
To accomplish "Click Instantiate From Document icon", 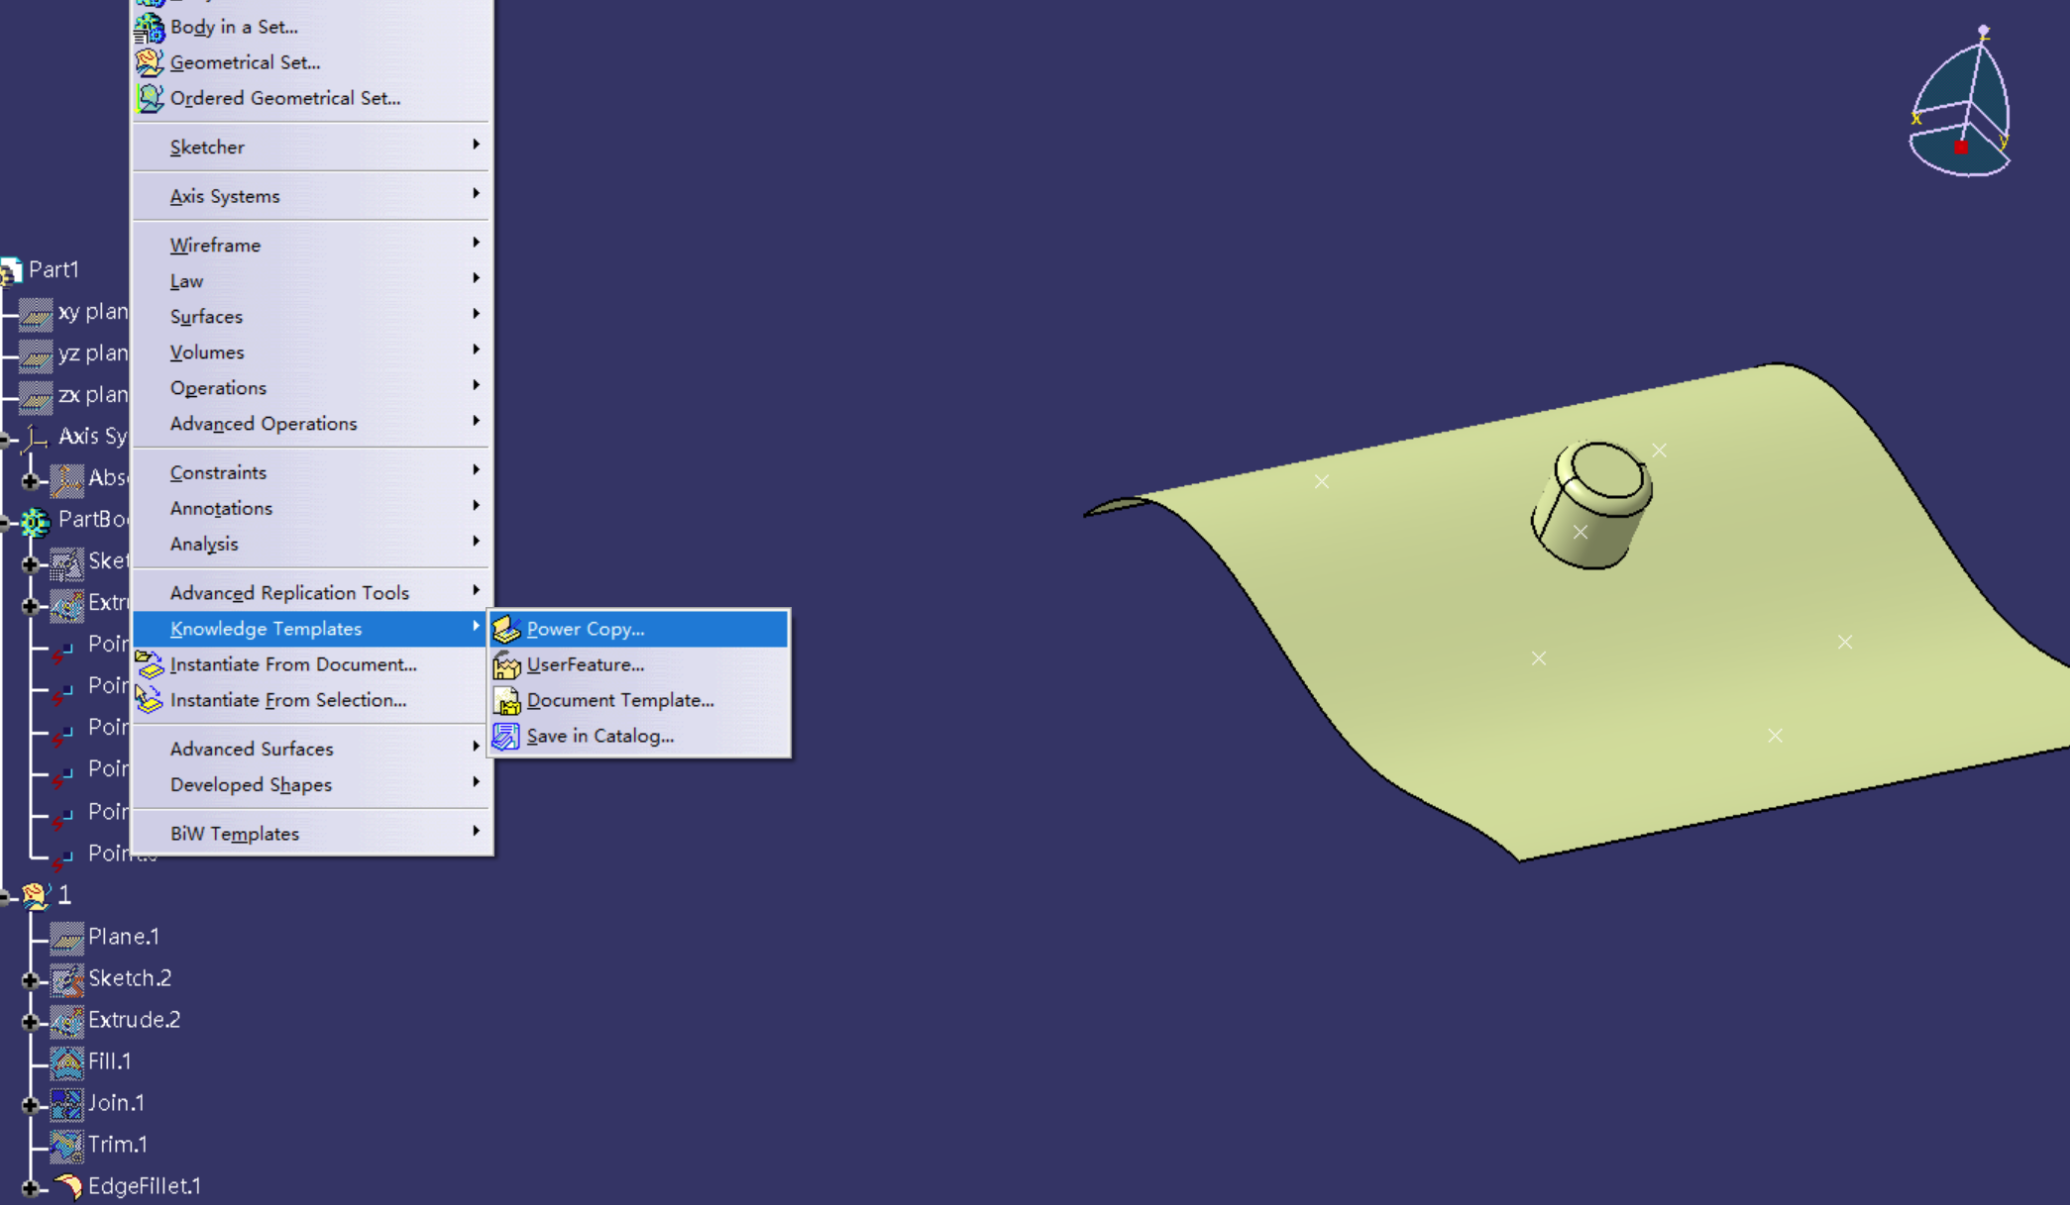I will (150, 665).
